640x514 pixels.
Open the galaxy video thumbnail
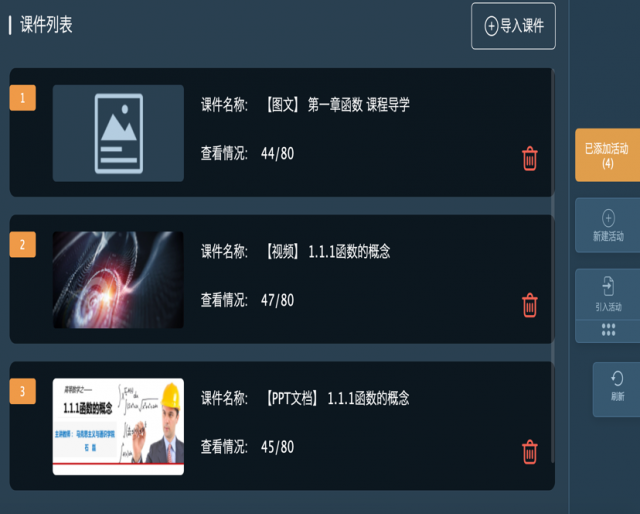point(118,280)
